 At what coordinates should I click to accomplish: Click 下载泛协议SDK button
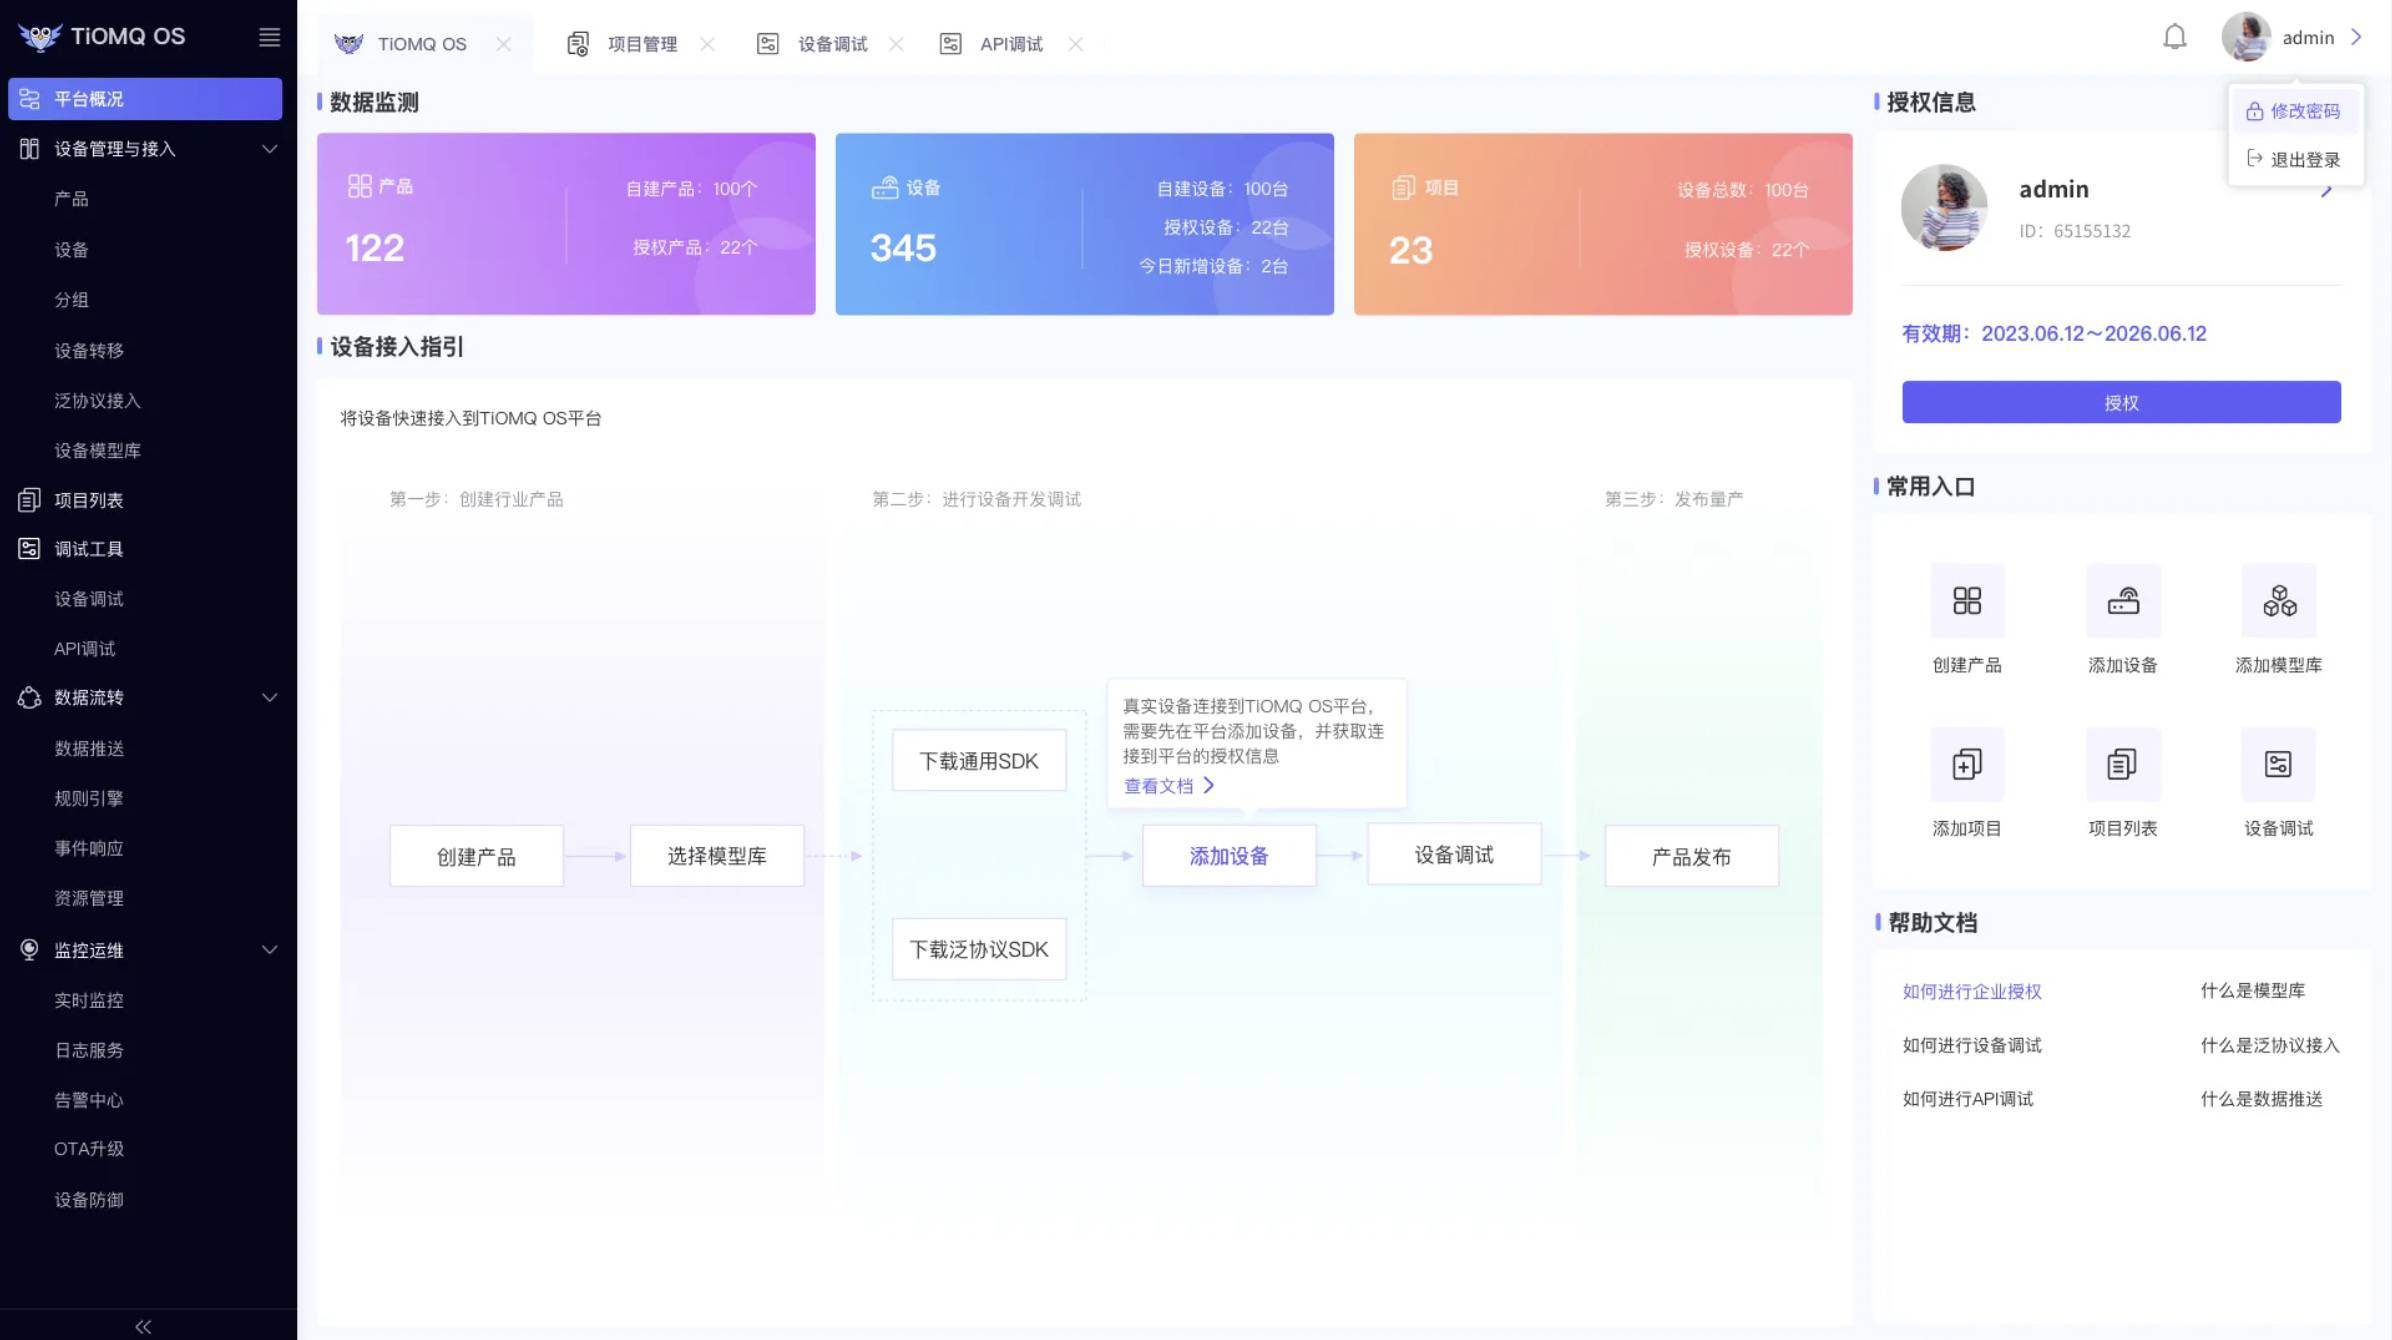point(979,949)
